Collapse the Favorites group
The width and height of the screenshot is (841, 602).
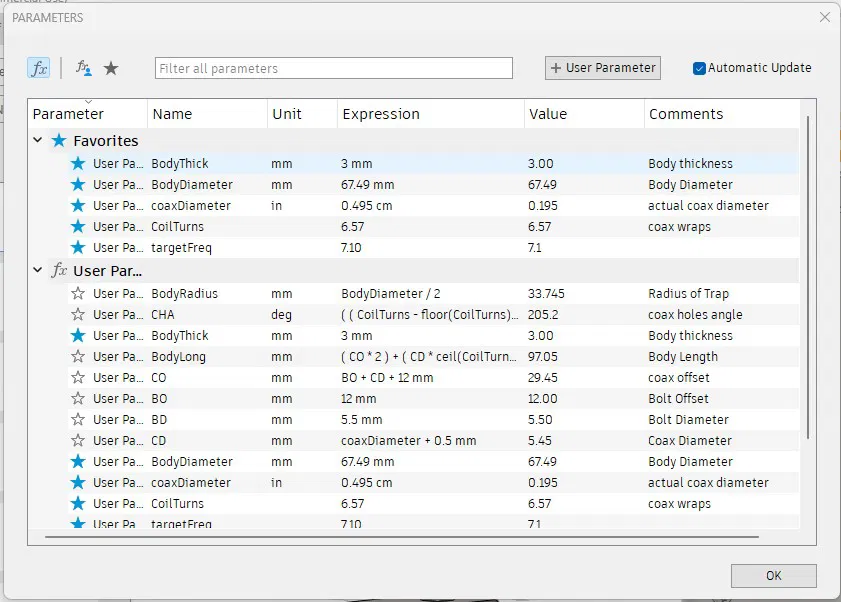[x=38, y=141]
